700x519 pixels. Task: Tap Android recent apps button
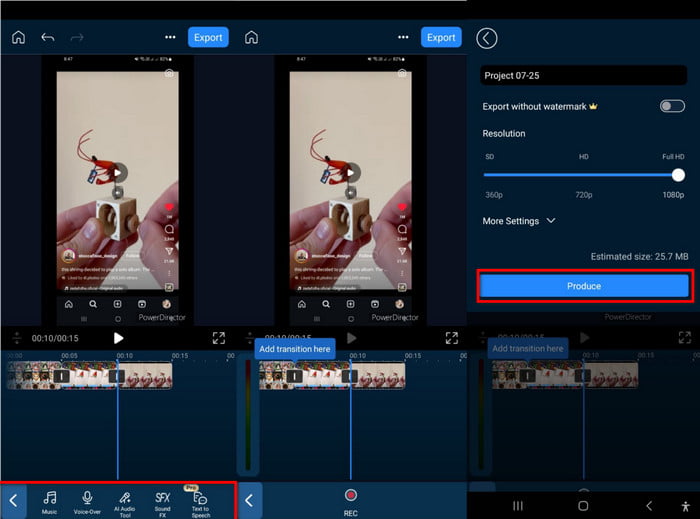pos(518,506)
